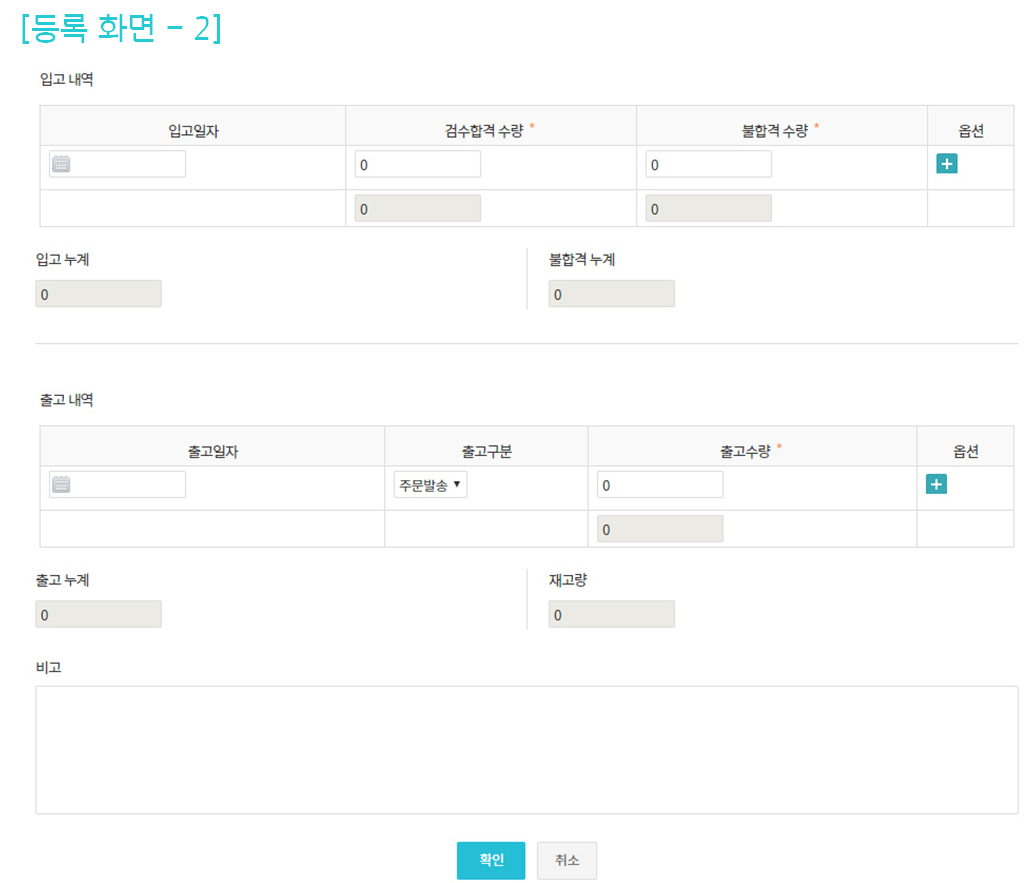Click the 확인 confirm button
The height and width of the screenshot is (883, 1025).
pyautogui.click(x=490, y=860)
